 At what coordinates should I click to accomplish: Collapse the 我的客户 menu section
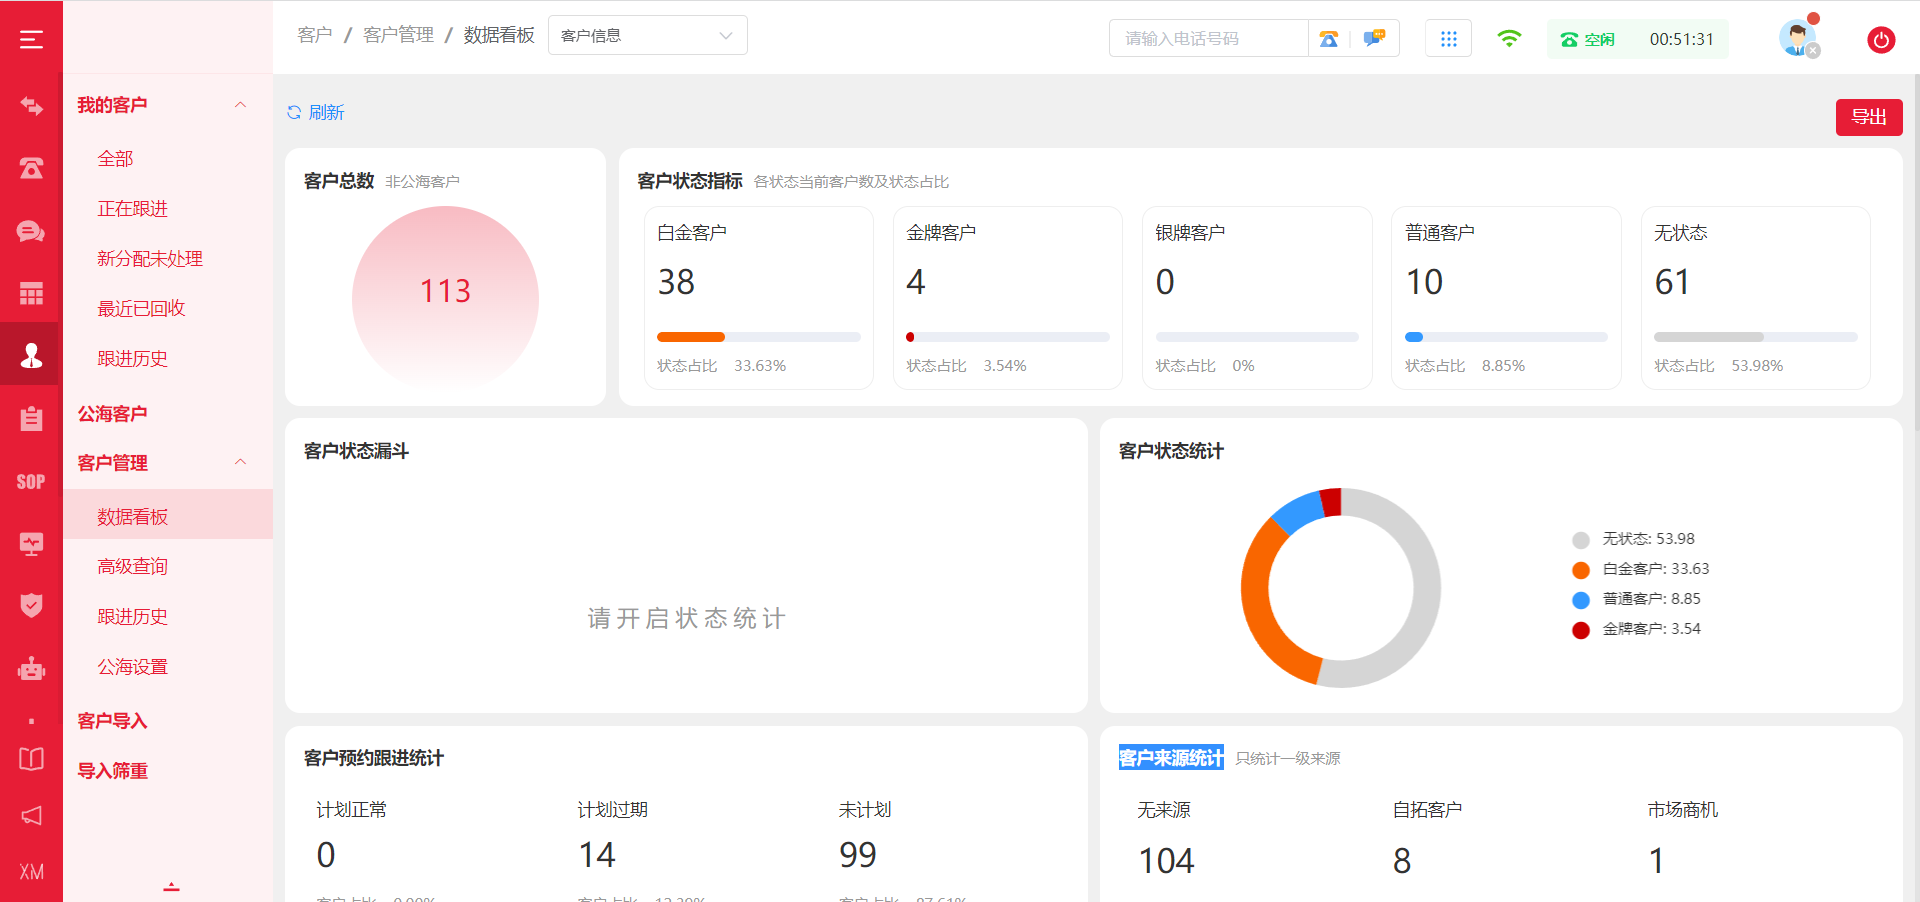(x=240, y=105)
